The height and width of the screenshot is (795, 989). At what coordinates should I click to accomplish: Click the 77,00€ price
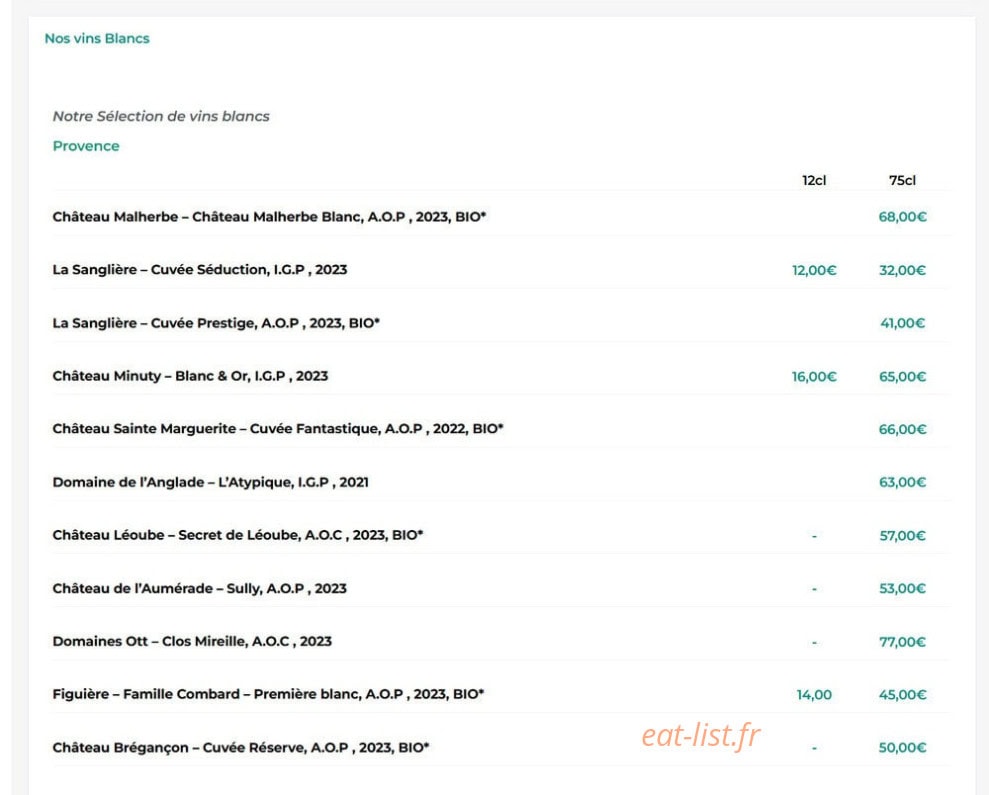[902, 642]
